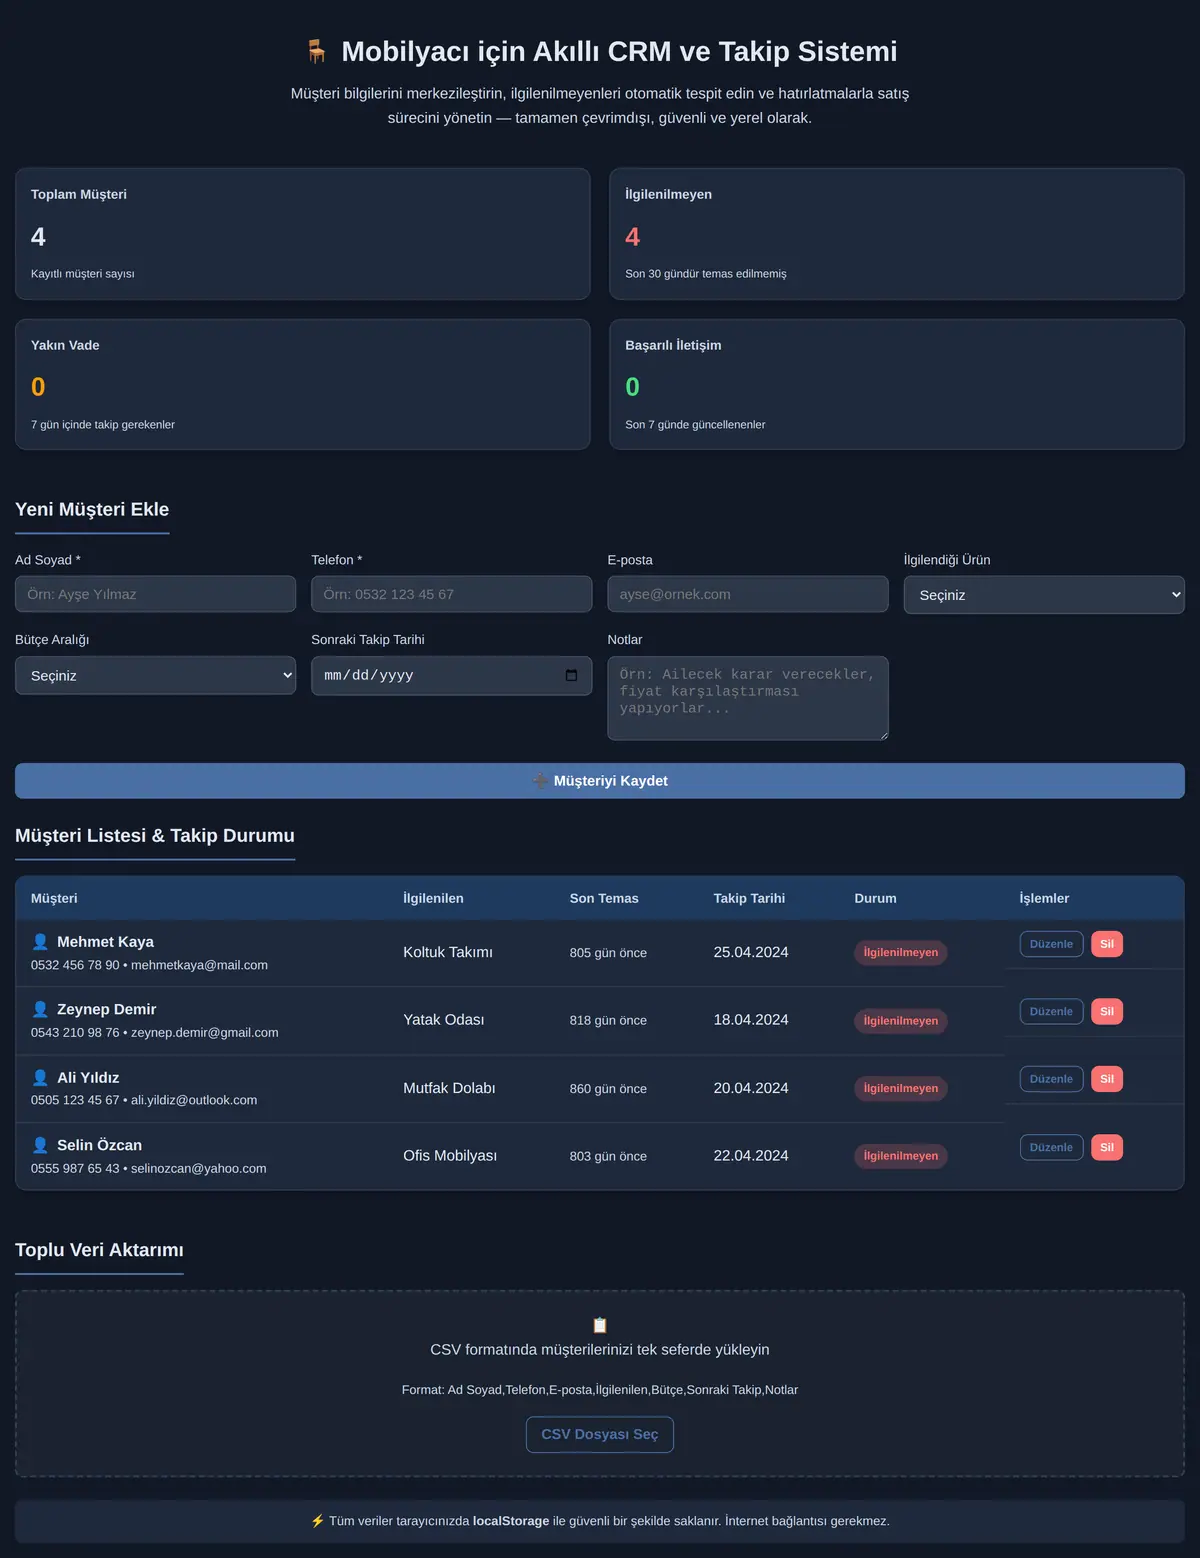Click the person icon beside Ali Yıldız
The width and height of the screenshot is (1200, 1558).
pyautogui.click(x=40, y=1077)
